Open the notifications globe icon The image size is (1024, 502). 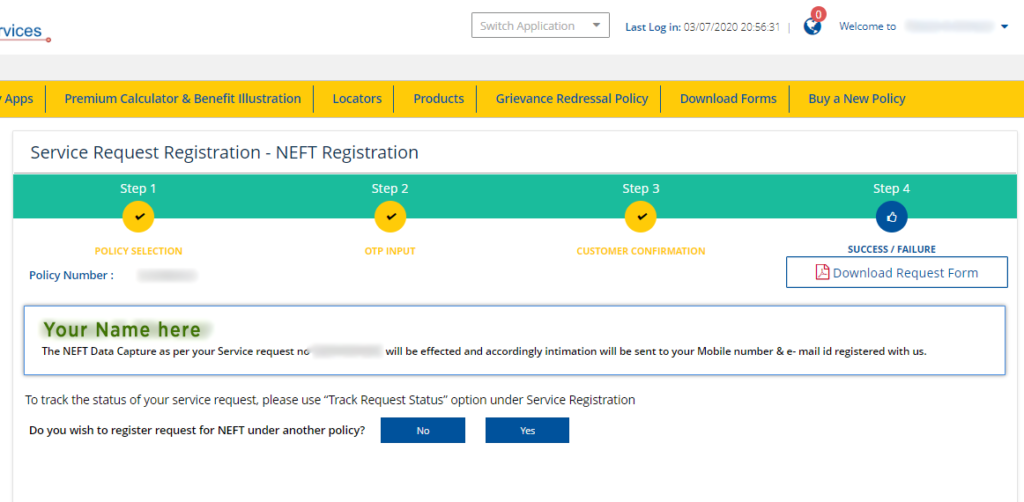click(x=812, y=27)
